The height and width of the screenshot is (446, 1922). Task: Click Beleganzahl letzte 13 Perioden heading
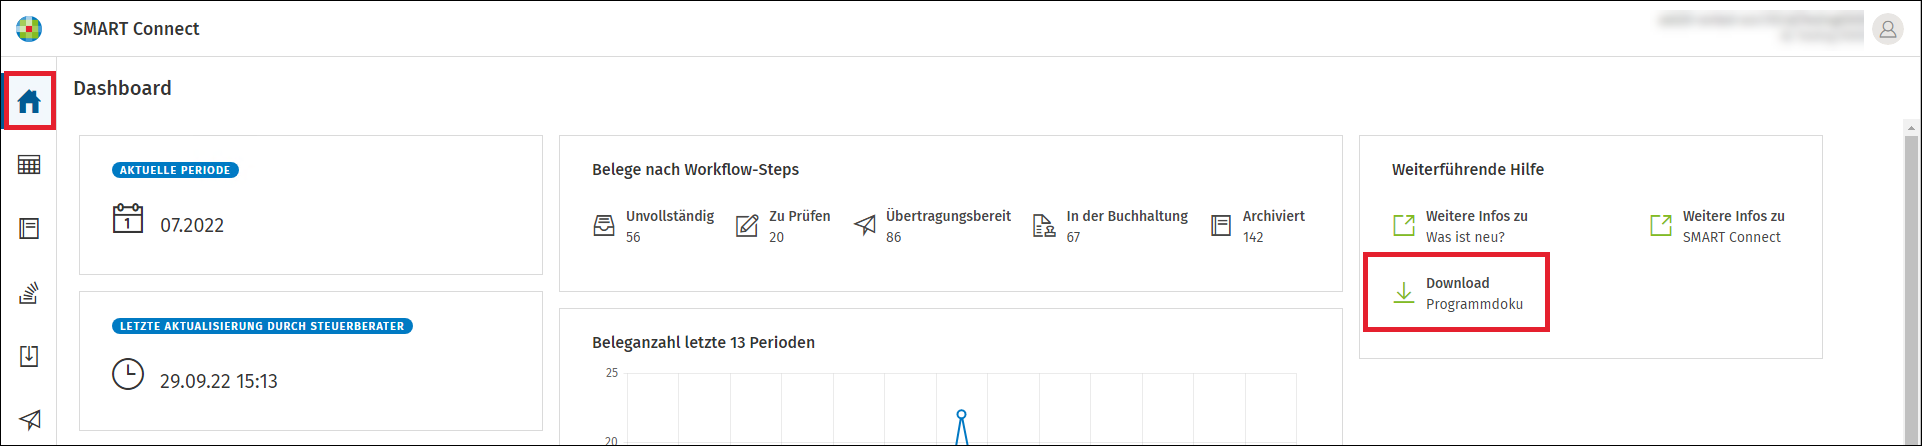[x=703, y=343]
